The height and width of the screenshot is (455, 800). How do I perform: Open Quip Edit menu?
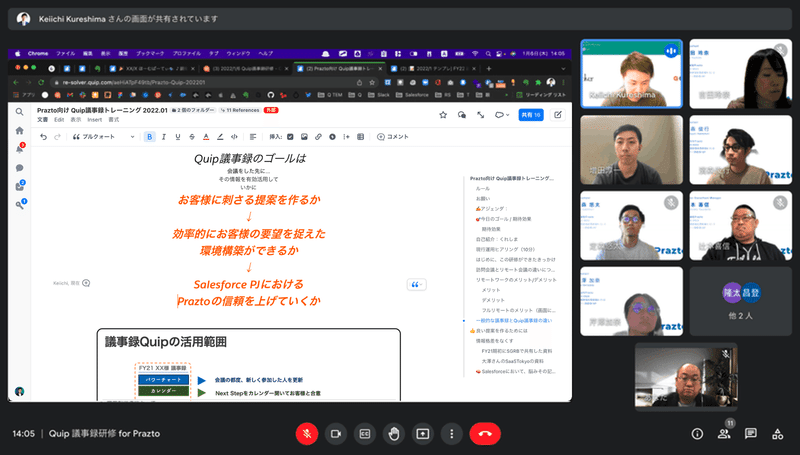[x=59, y=120]
